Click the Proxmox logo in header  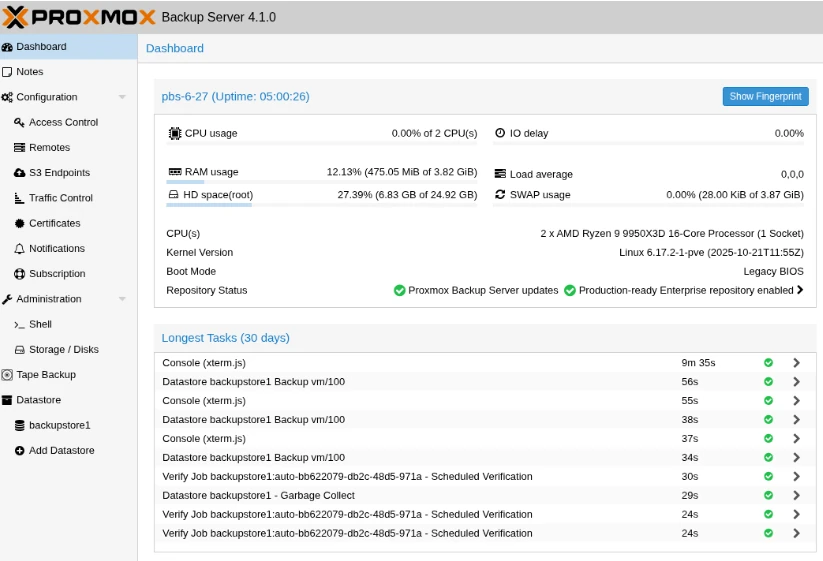tap(78, 16)
